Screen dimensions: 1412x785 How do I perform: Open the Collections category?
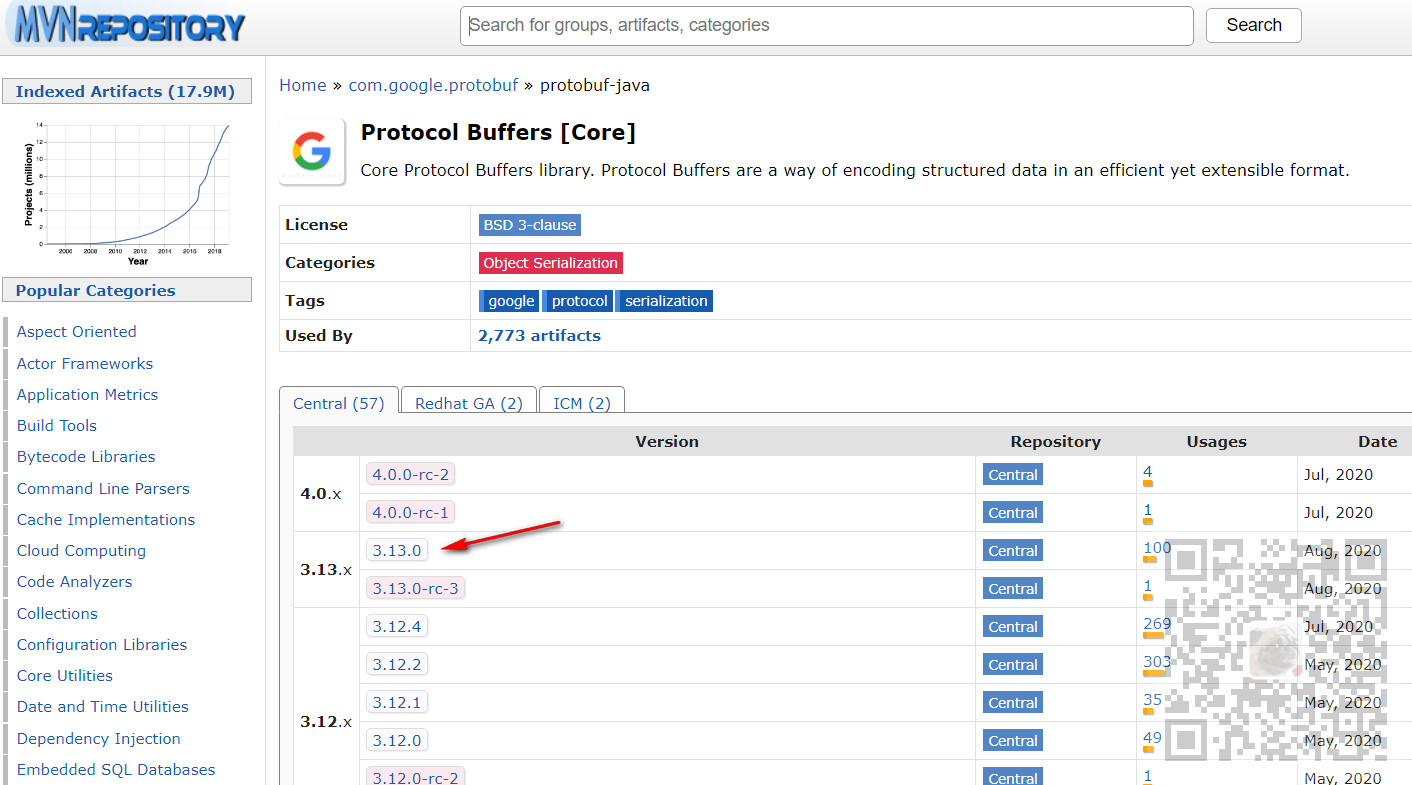(57, 613)
